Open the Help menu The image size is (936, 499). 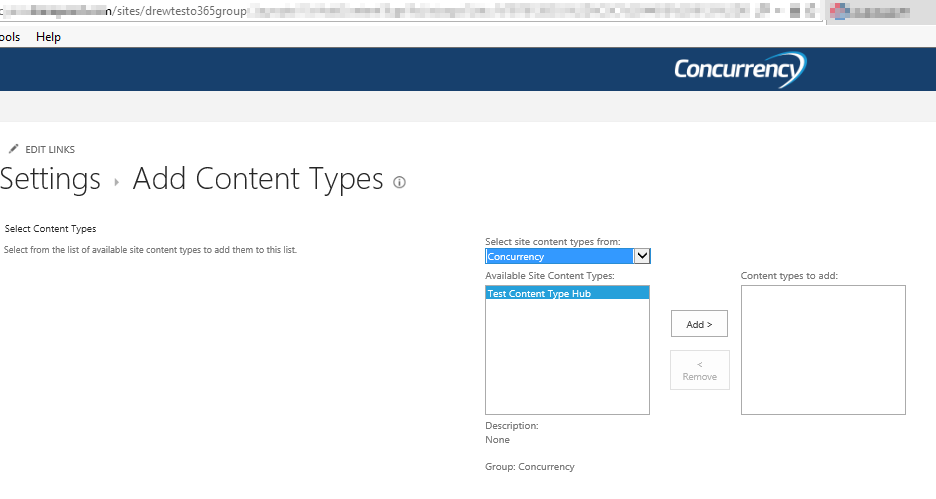pyautogui.click(x=48, y=37)
